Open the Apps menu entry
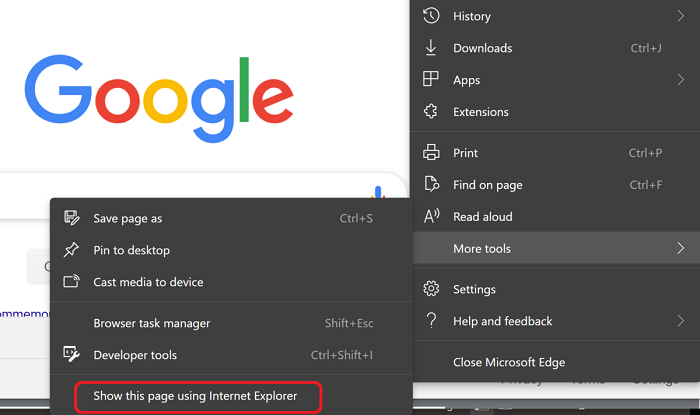Viewport: 700px width, 415px height. 555,80
